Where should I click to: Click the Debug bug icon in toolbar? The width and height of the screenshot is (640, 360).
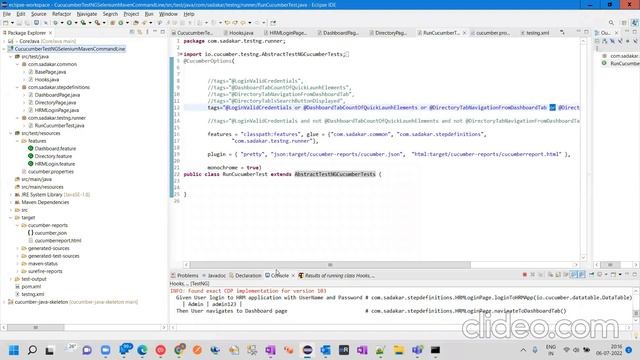pyautogui.click(x=56, y=23)
